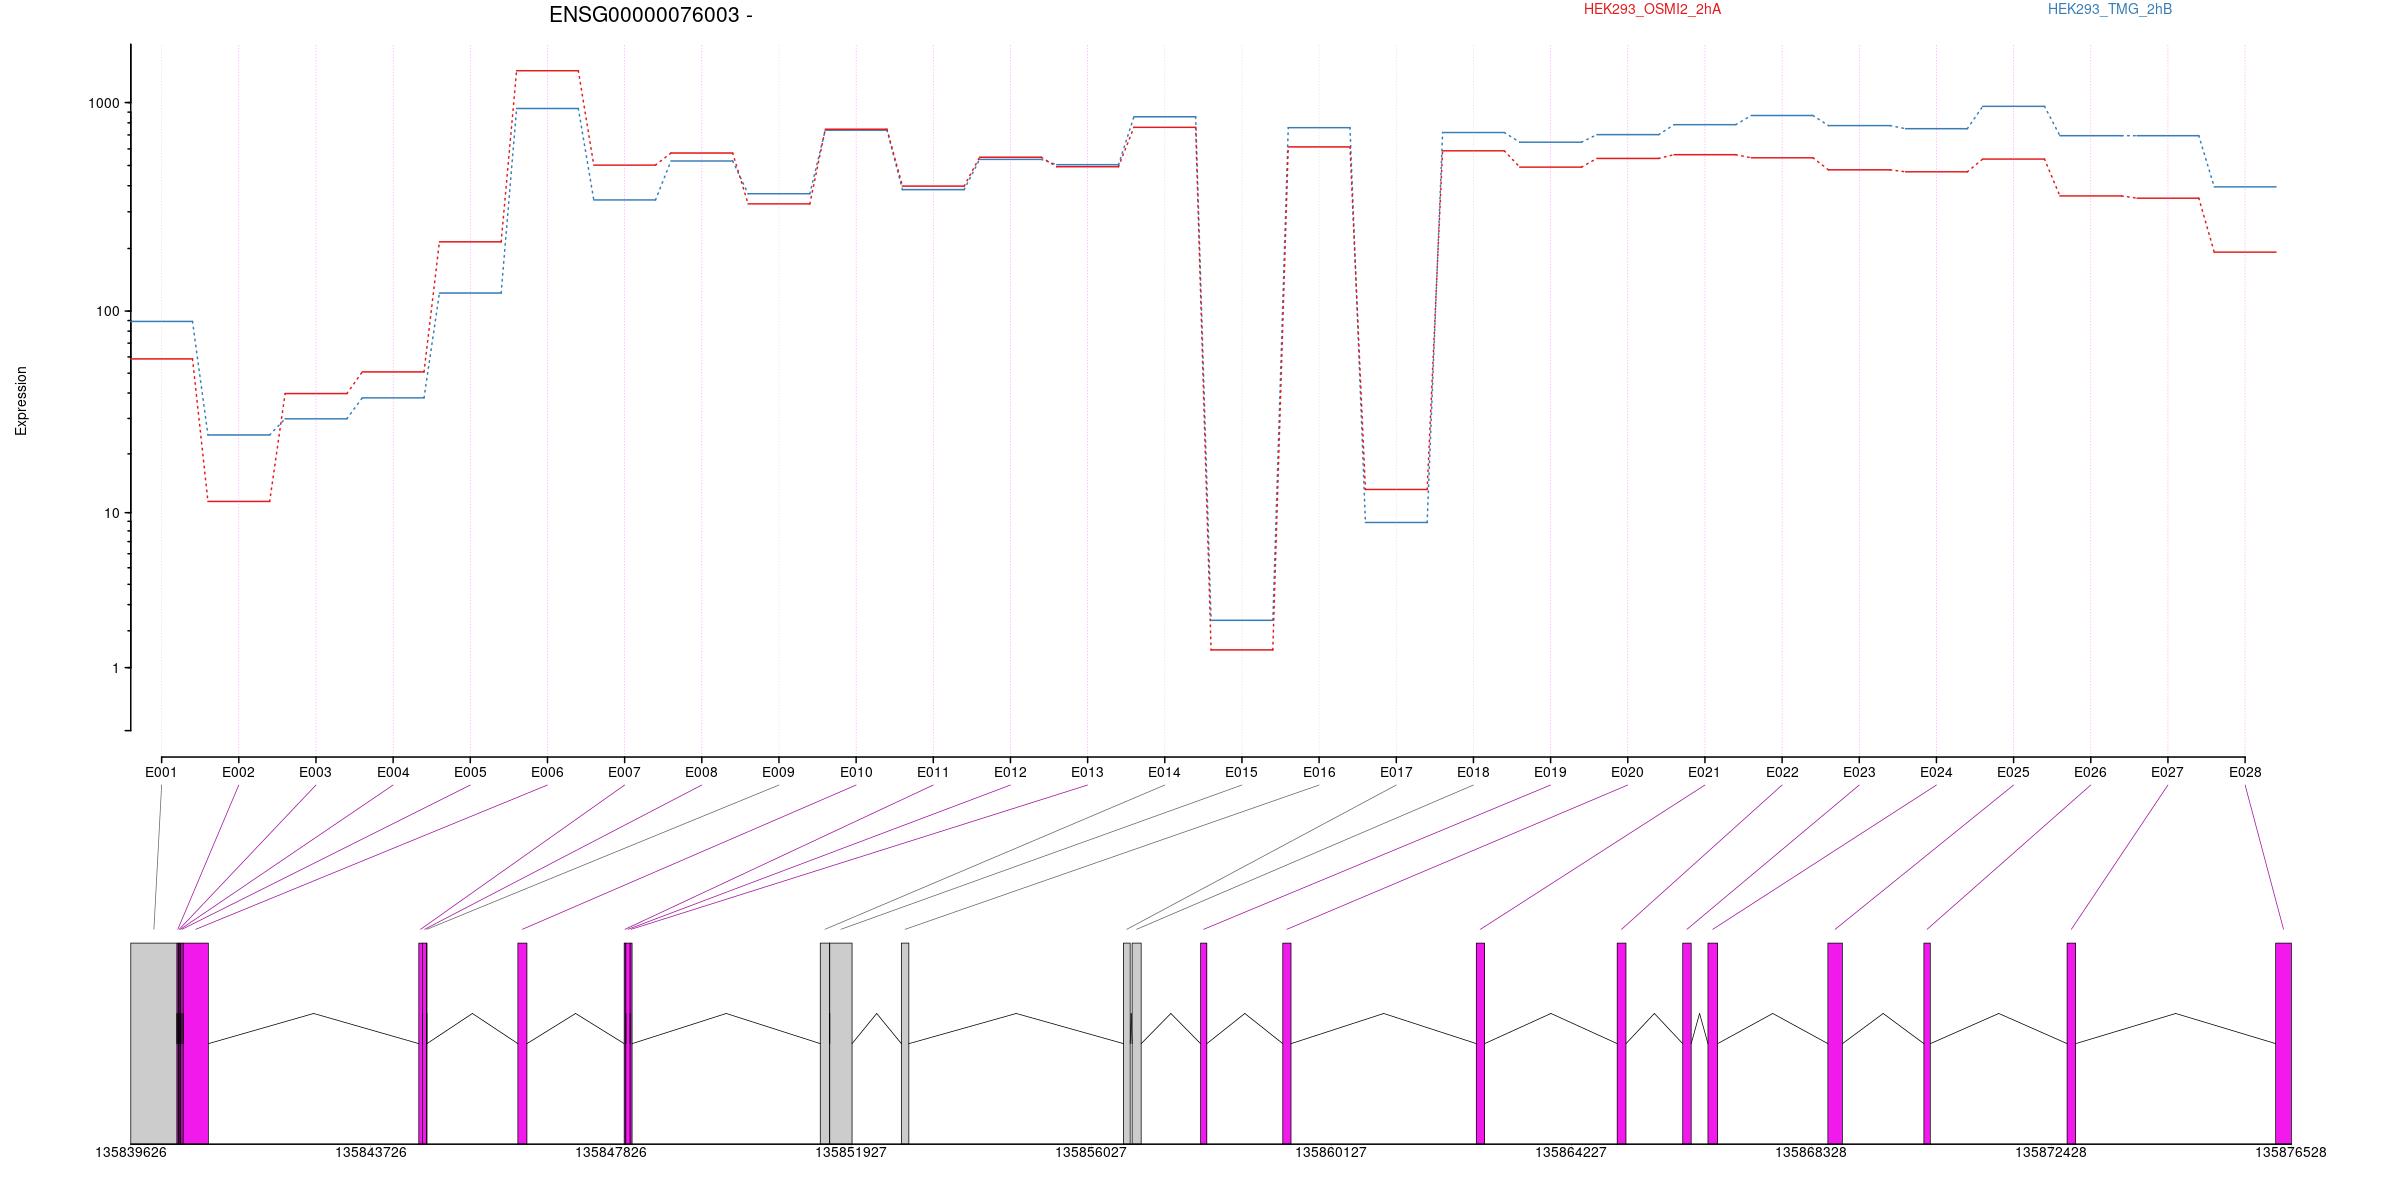Click exon label E001 on the x-axis
Viewport: 2400px width, 1200px height.
(x=161, y=772)
